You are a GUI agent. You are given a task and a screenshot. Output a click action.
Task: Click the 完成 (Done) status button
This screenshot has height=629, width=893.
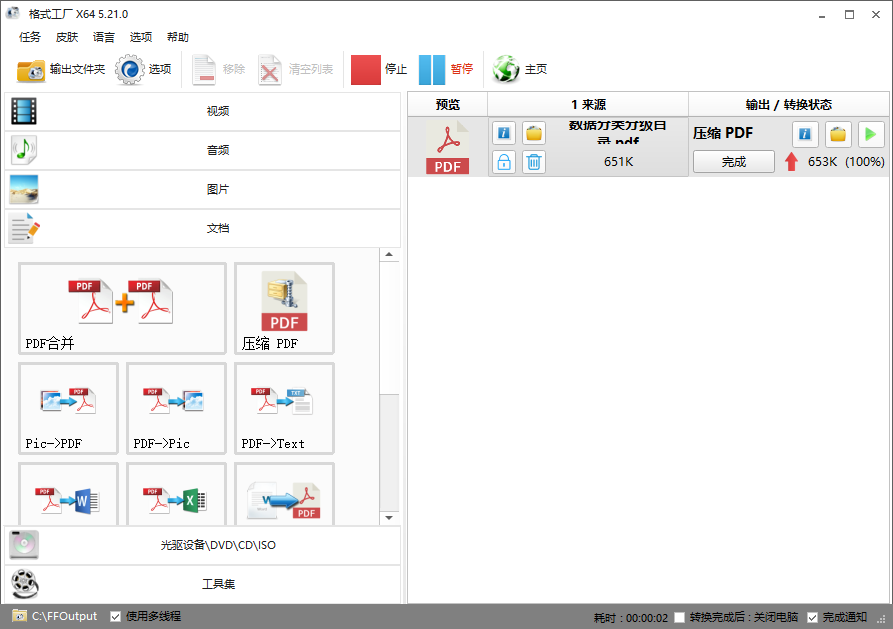click(733, 161)
